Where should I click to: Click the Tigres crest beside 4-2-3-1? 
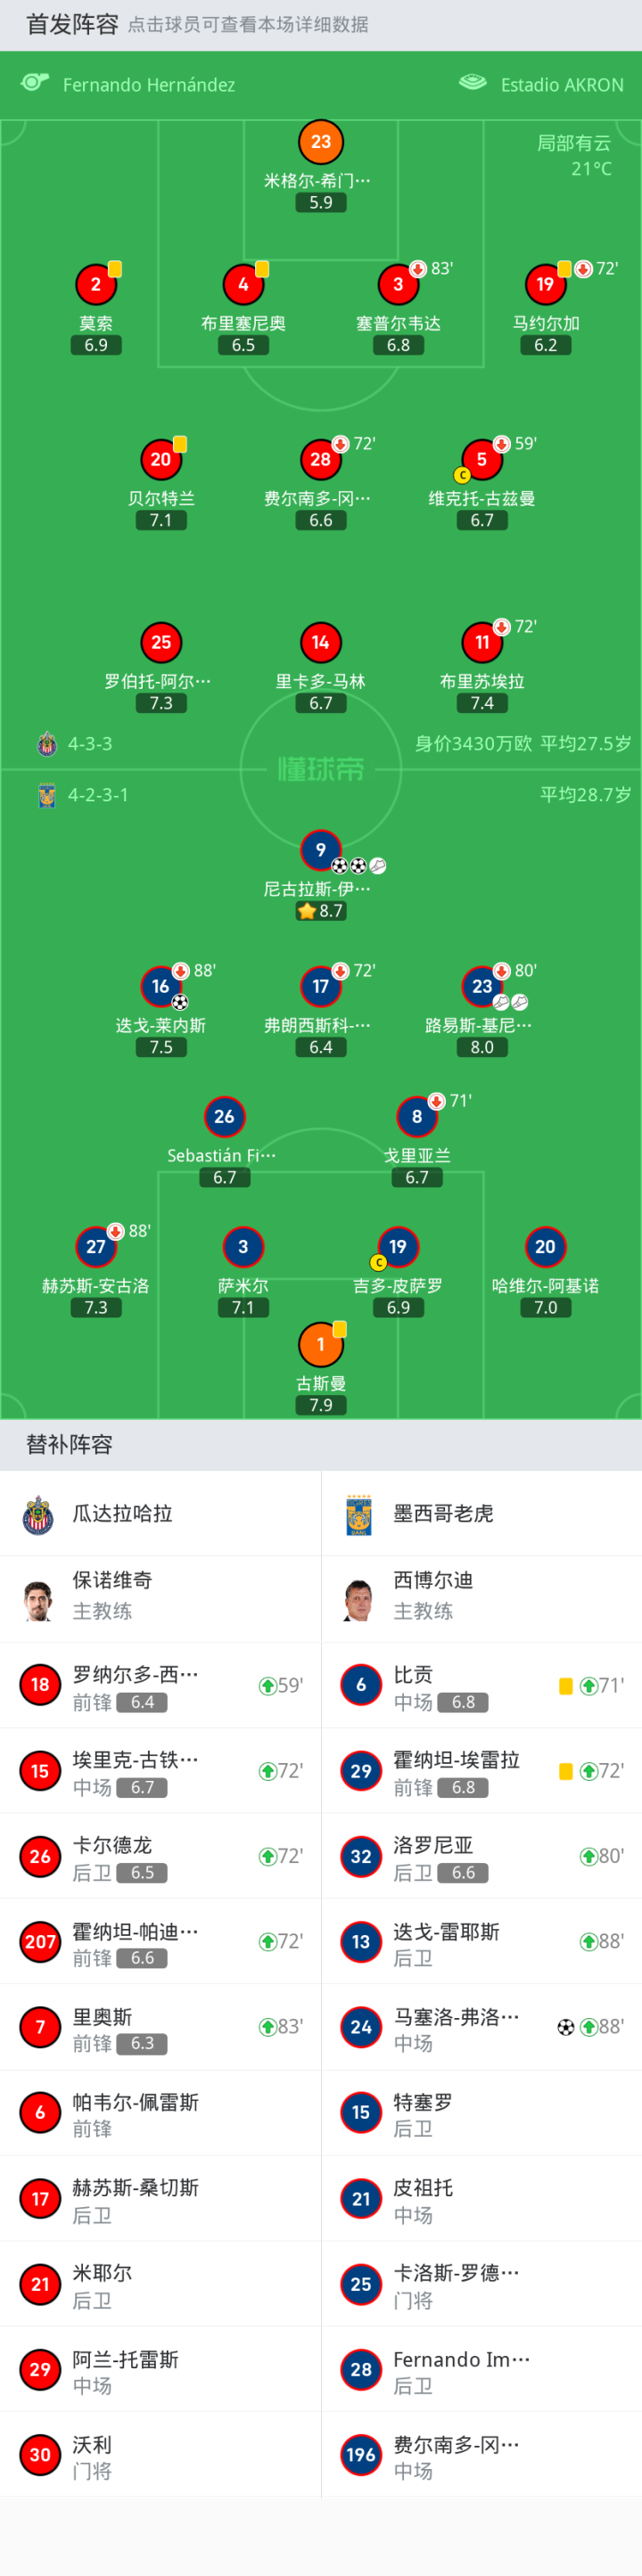click(46, 795)
